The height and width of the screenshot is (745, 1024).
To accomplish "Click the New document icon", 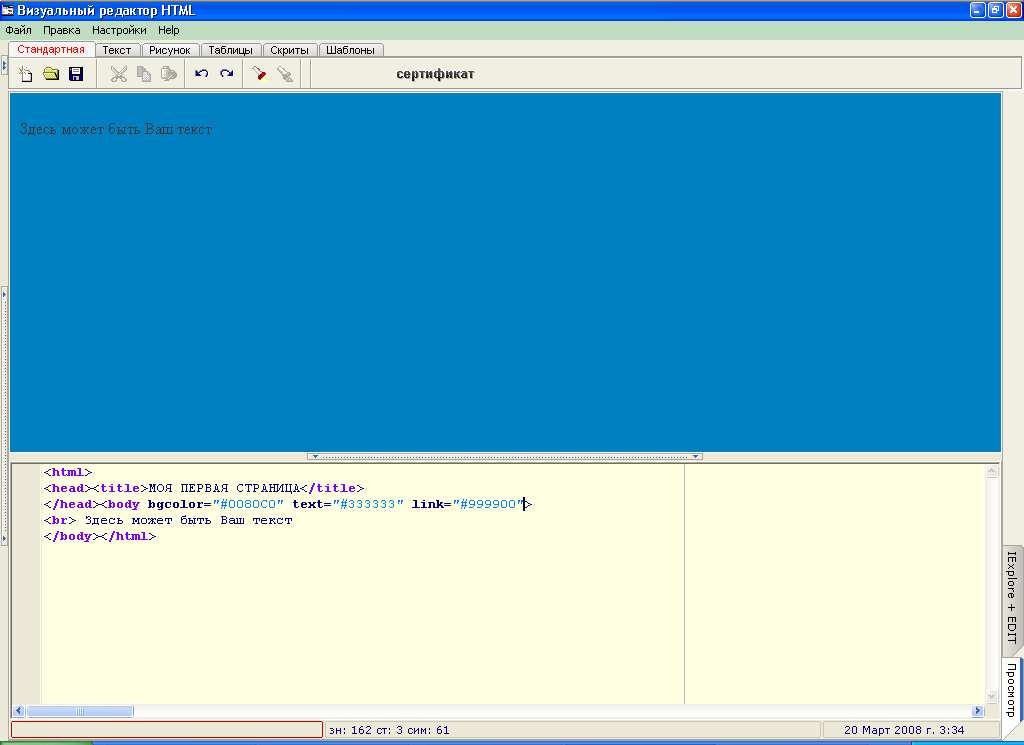I will click(x=26, y=74).
